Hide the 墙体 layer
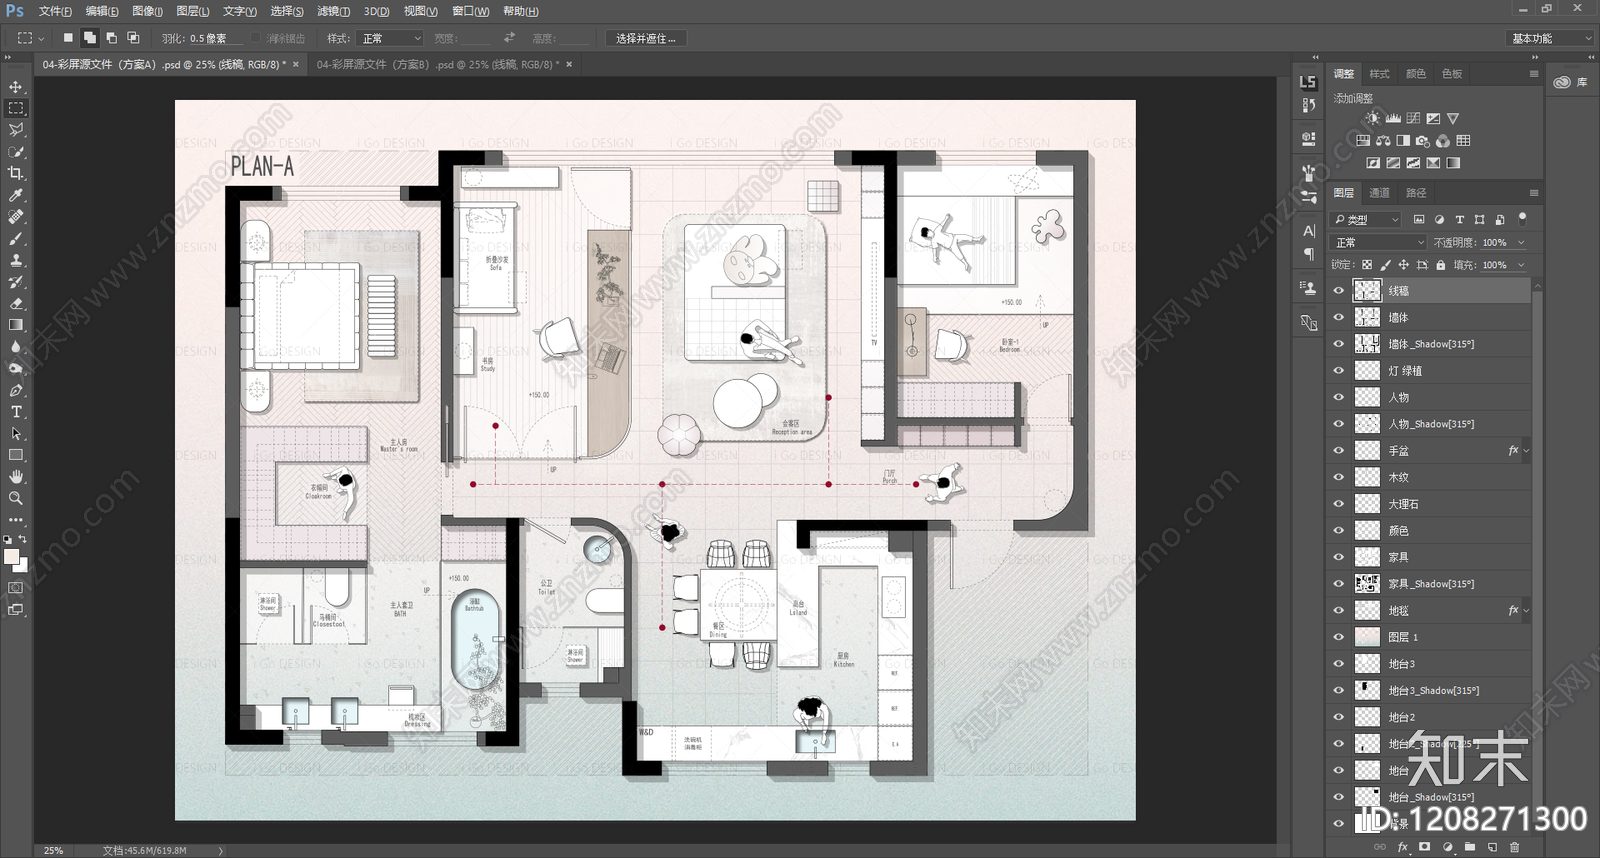Screen dimensions: 1600x858 pos(1338,318)
